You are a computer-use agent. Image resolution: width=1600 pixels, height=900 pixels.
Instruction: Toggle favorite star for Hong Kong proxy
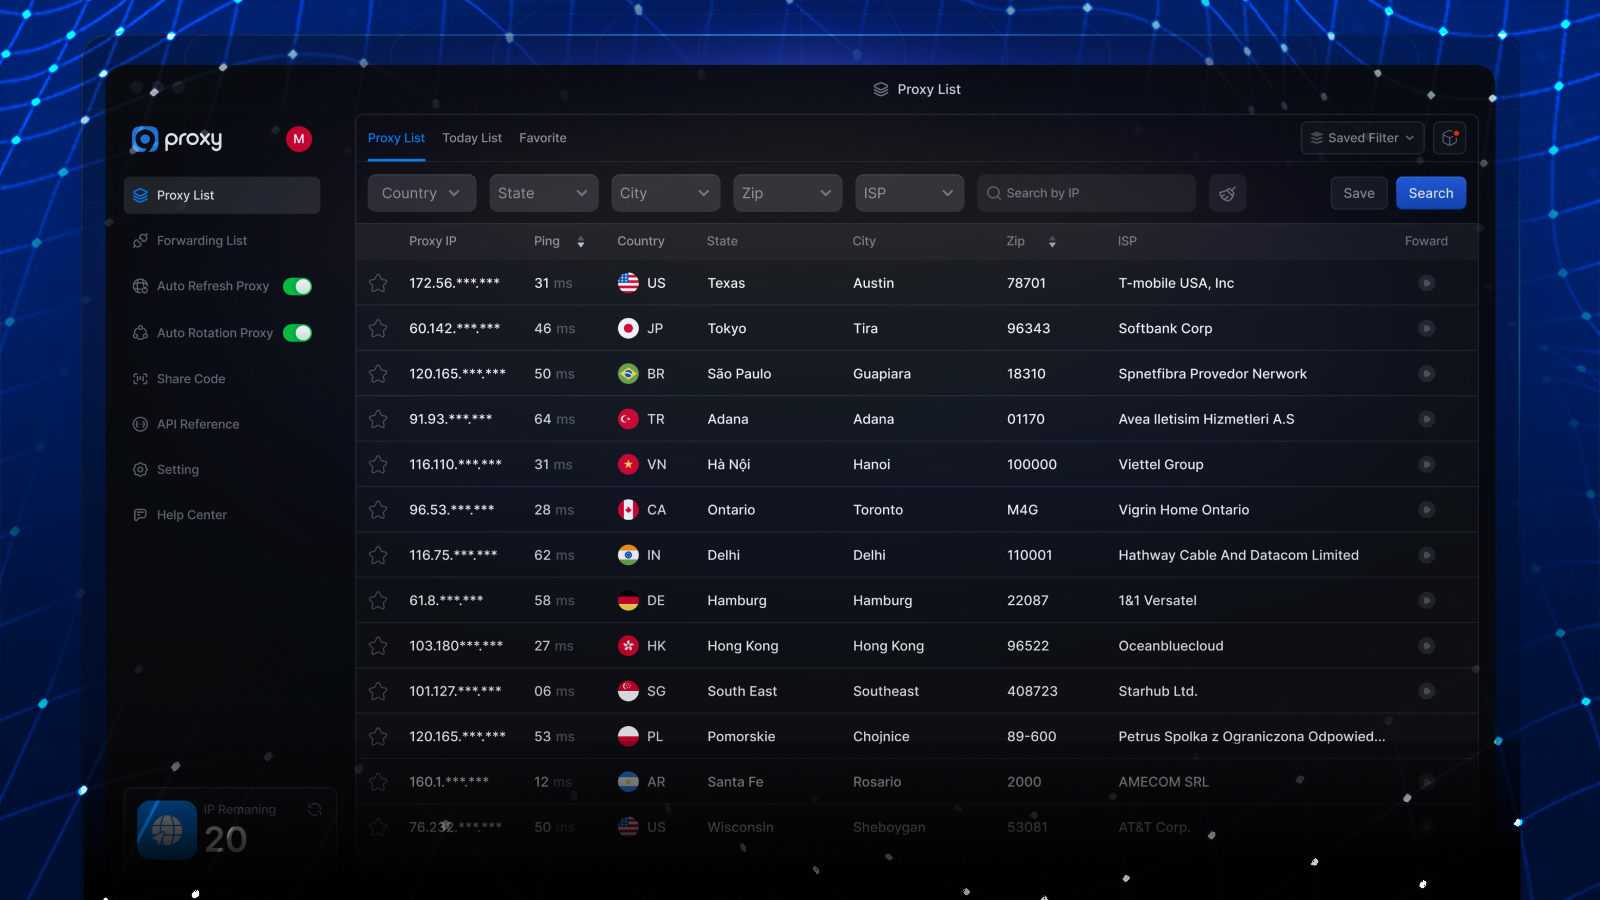[378, 646]
